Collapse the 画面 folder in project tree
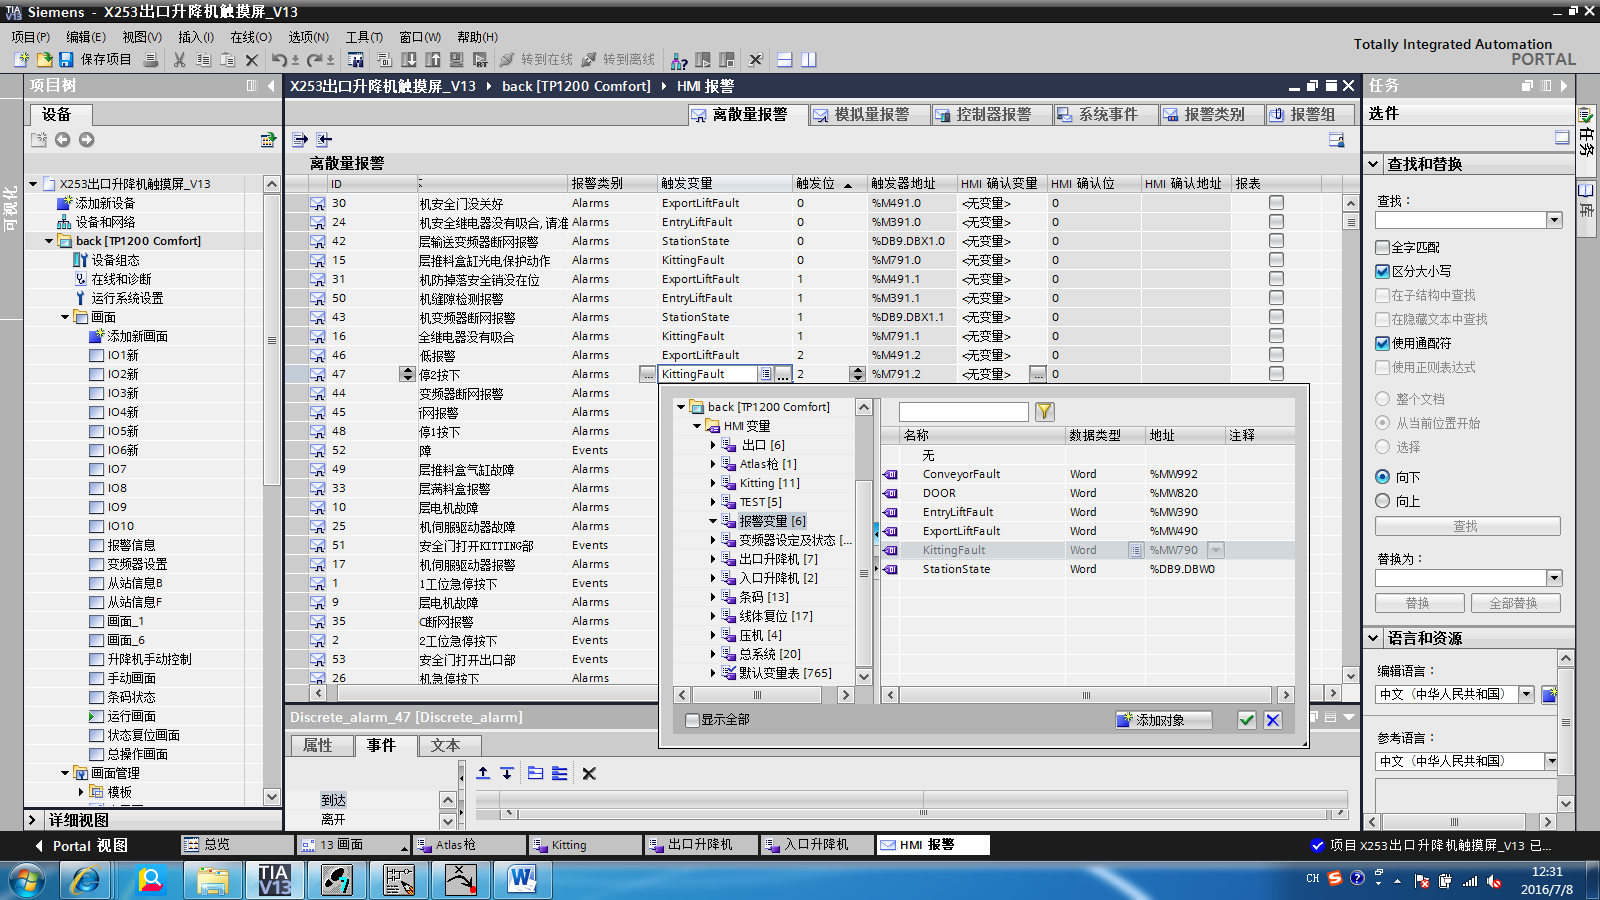Screen dimensions: 1600x900 coord(65,317)
